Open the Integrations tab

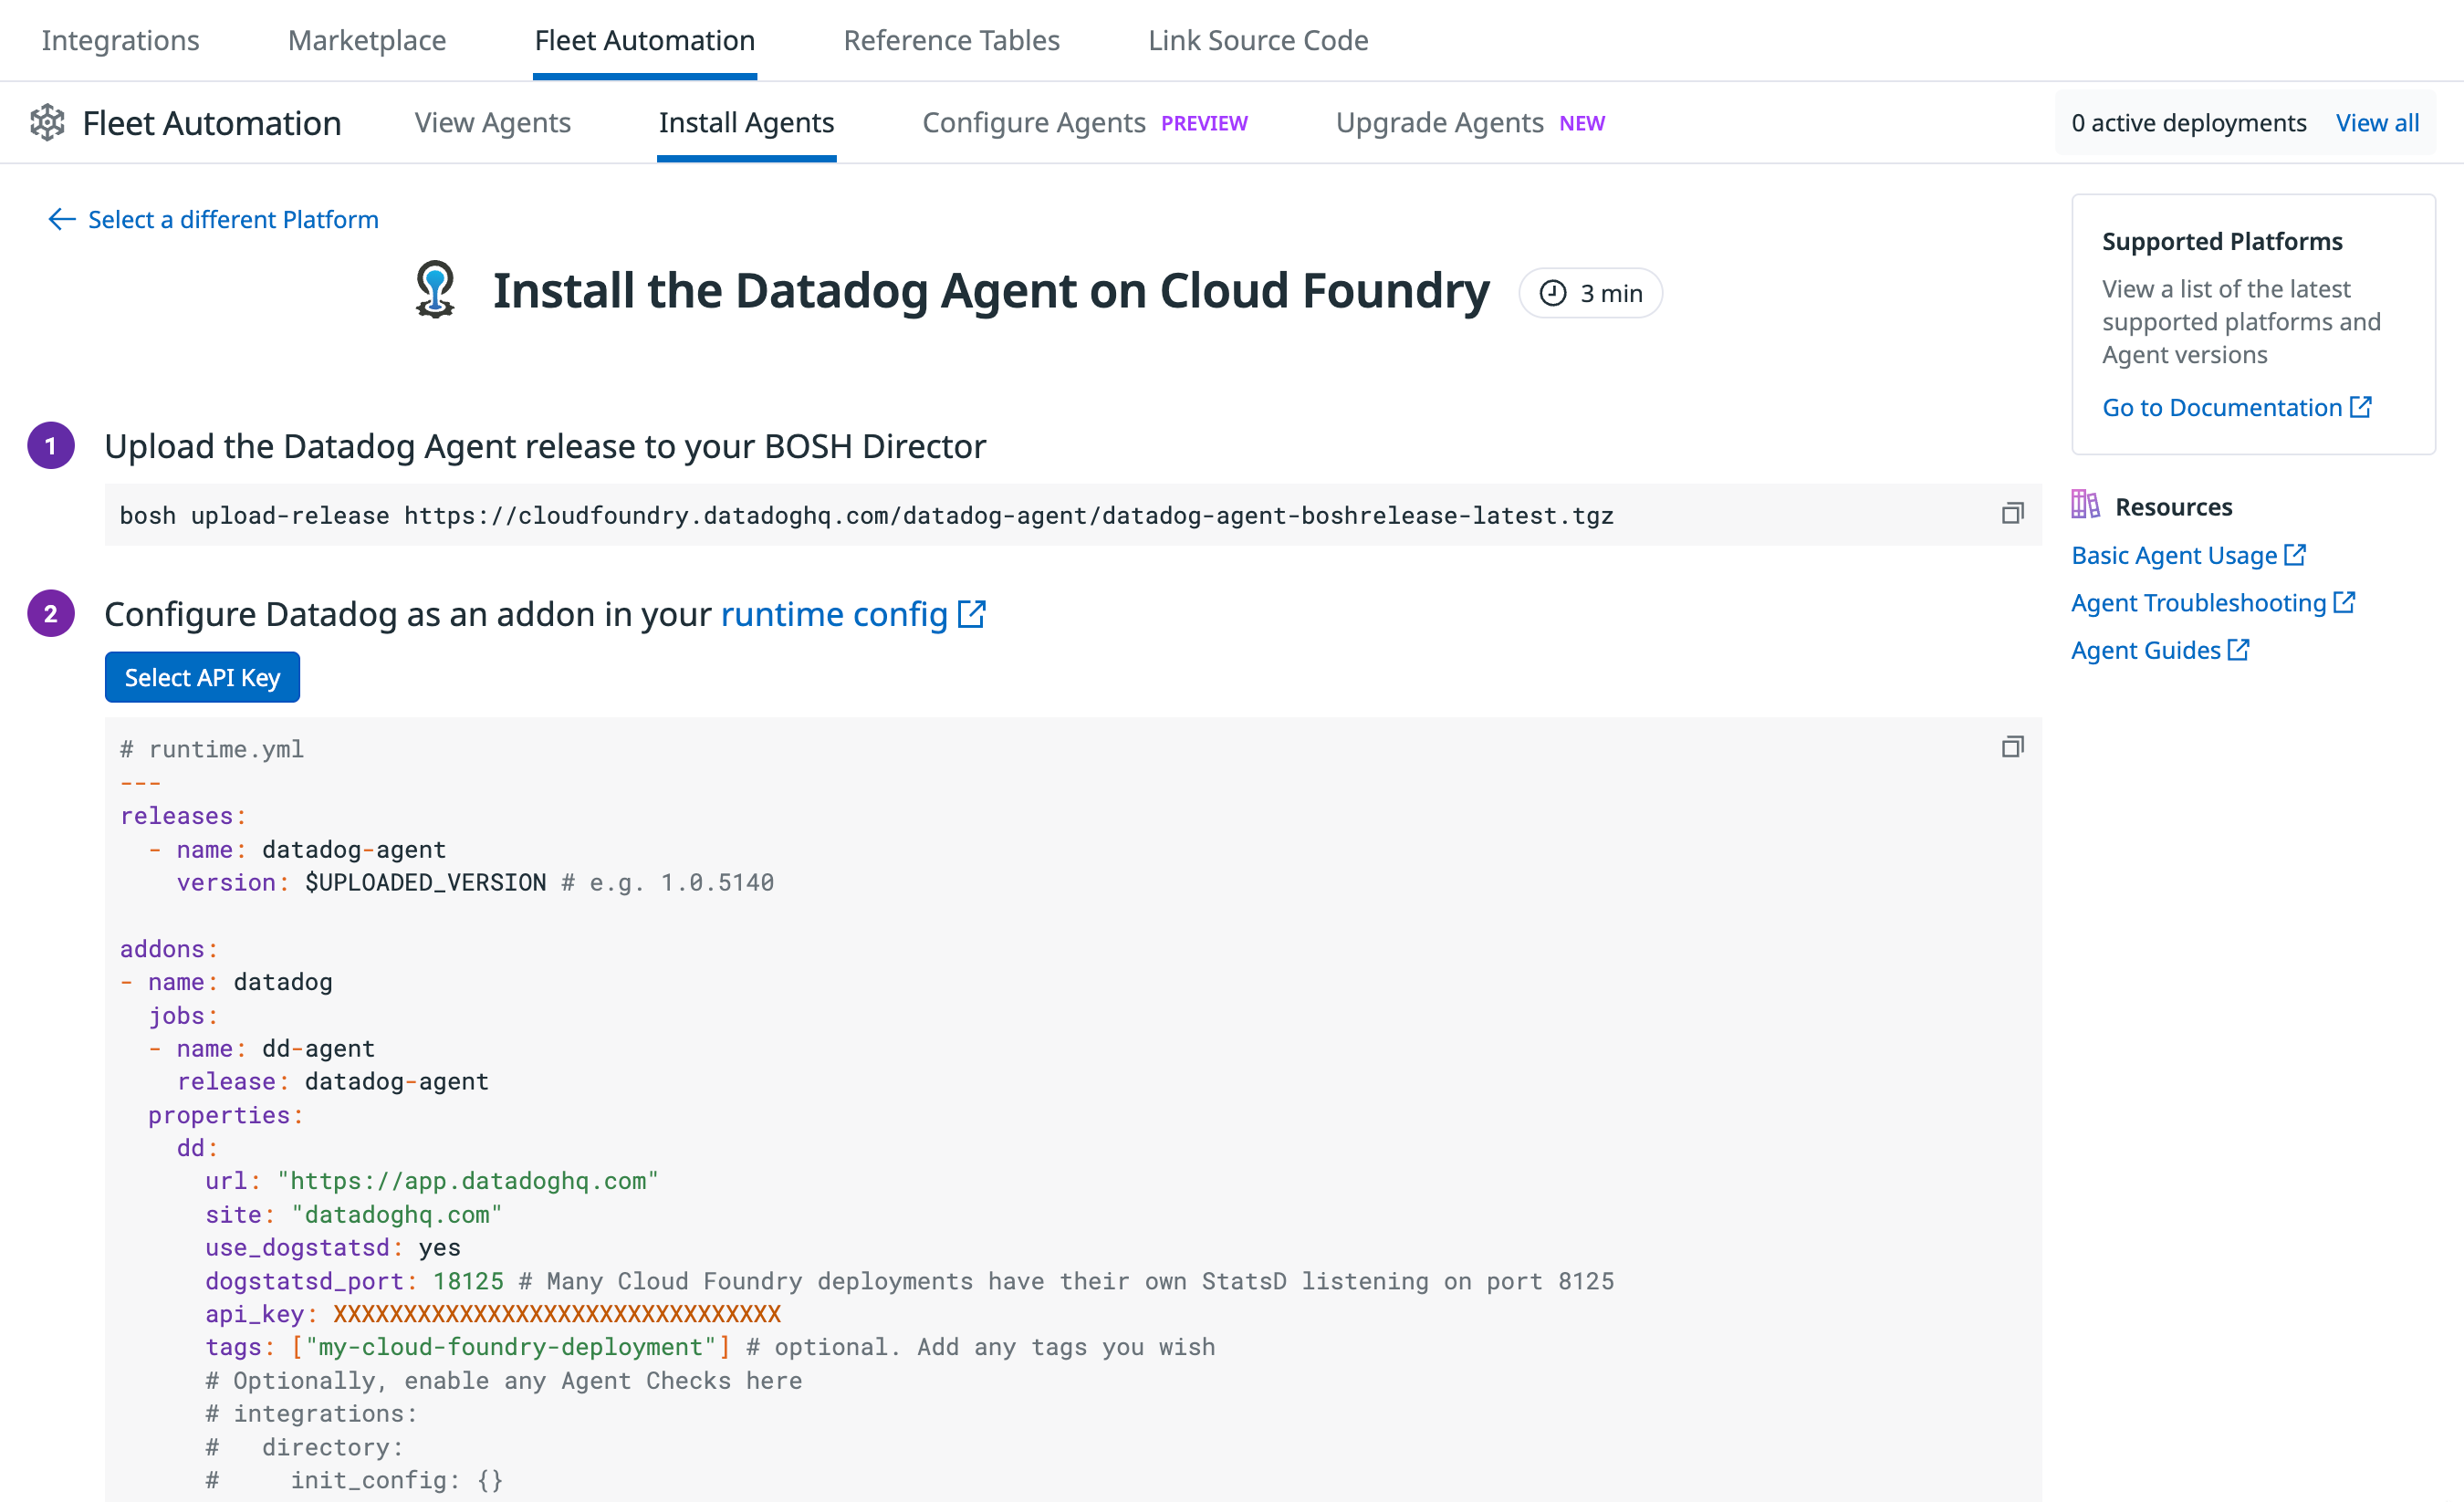[x=120, y=40]
